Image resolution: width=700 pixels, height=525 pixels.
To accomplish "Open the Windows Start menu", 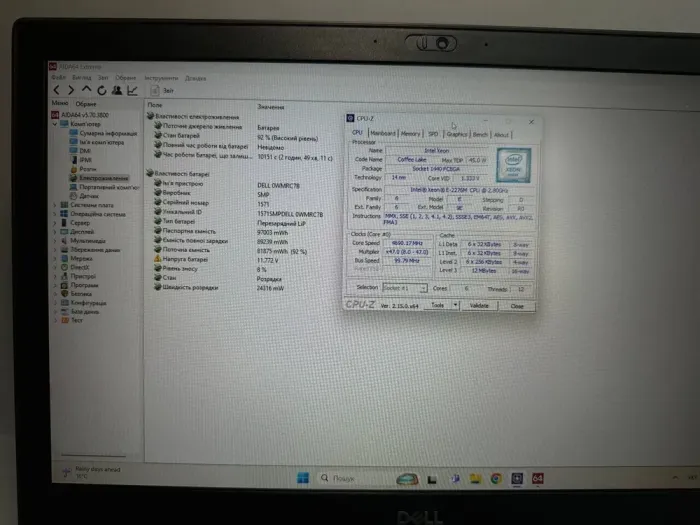I will (x=303, y=478).
